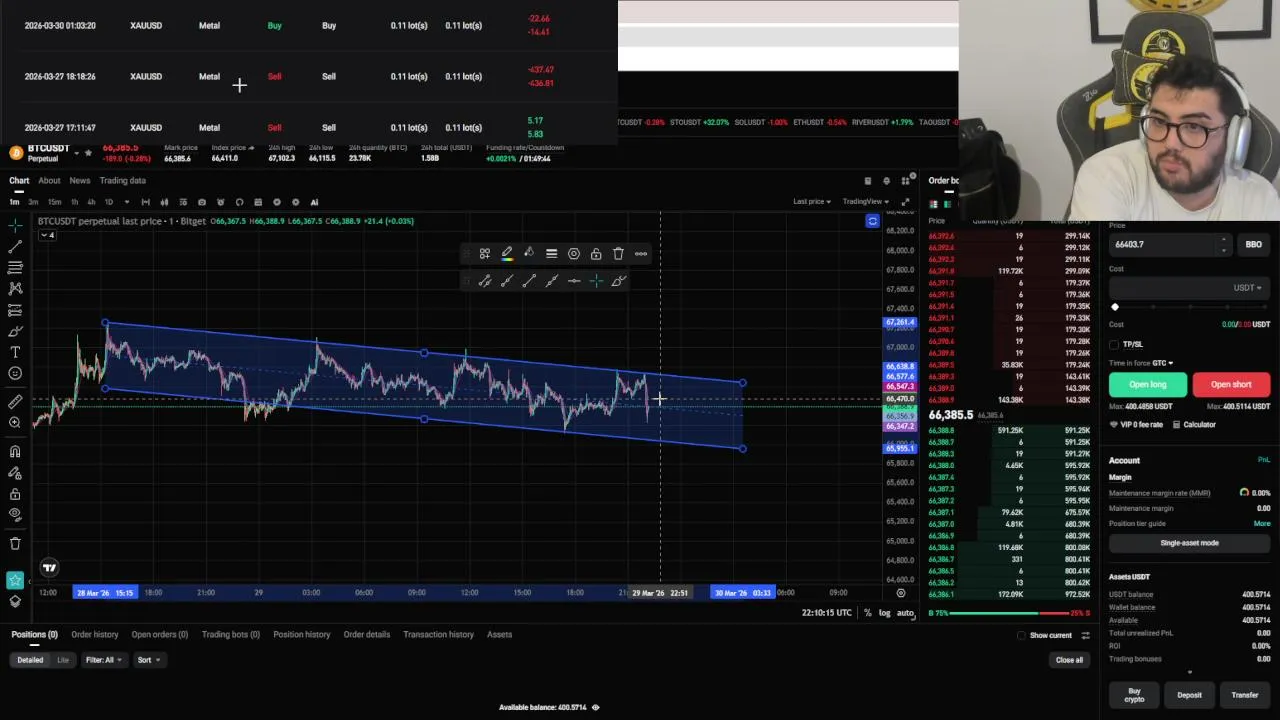Image resolution: width=1280 pixels, height=720 pixels.
Task: Toggle the Show current checkbox
Action: (1021, 635)
